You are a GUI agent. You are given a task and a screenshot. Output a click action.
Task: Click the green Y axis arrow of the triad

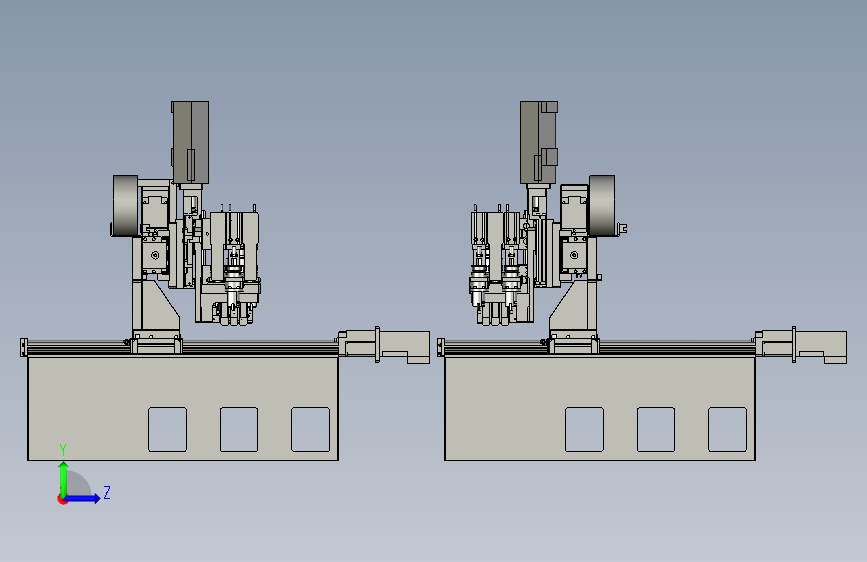pyautogui.click(x=64, y=478)
